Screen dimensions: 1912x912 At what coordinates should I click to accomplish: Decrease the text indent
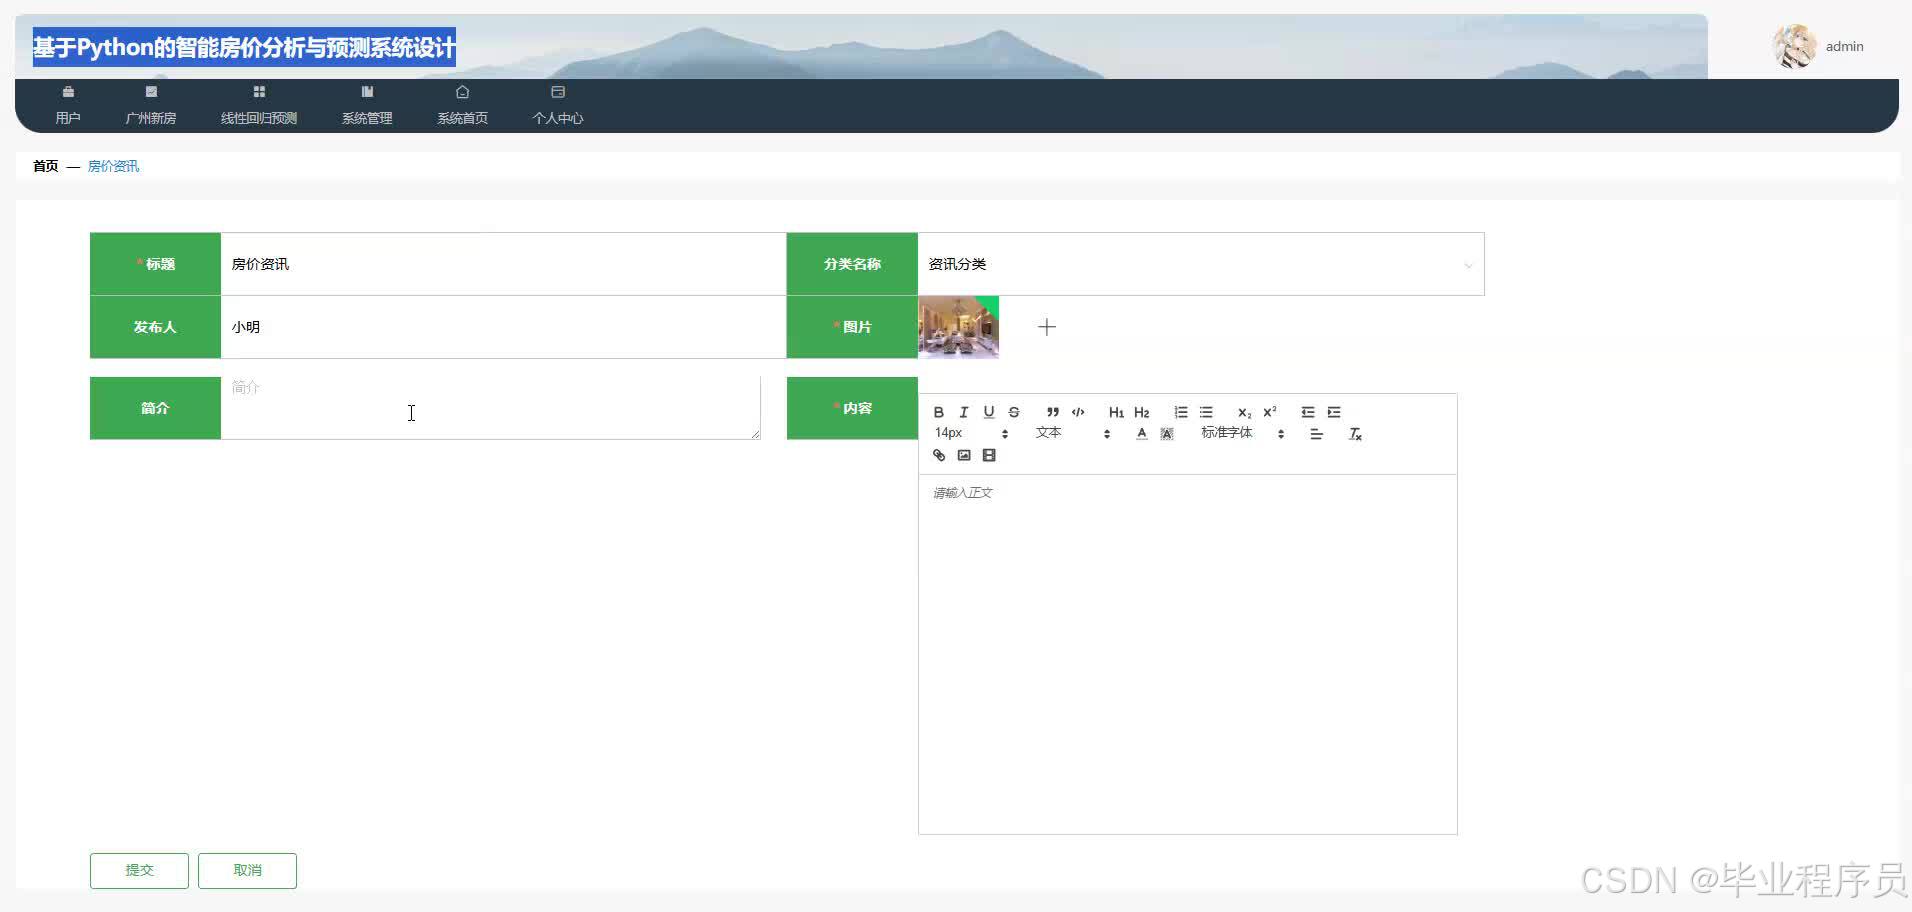coord(1308,412)
